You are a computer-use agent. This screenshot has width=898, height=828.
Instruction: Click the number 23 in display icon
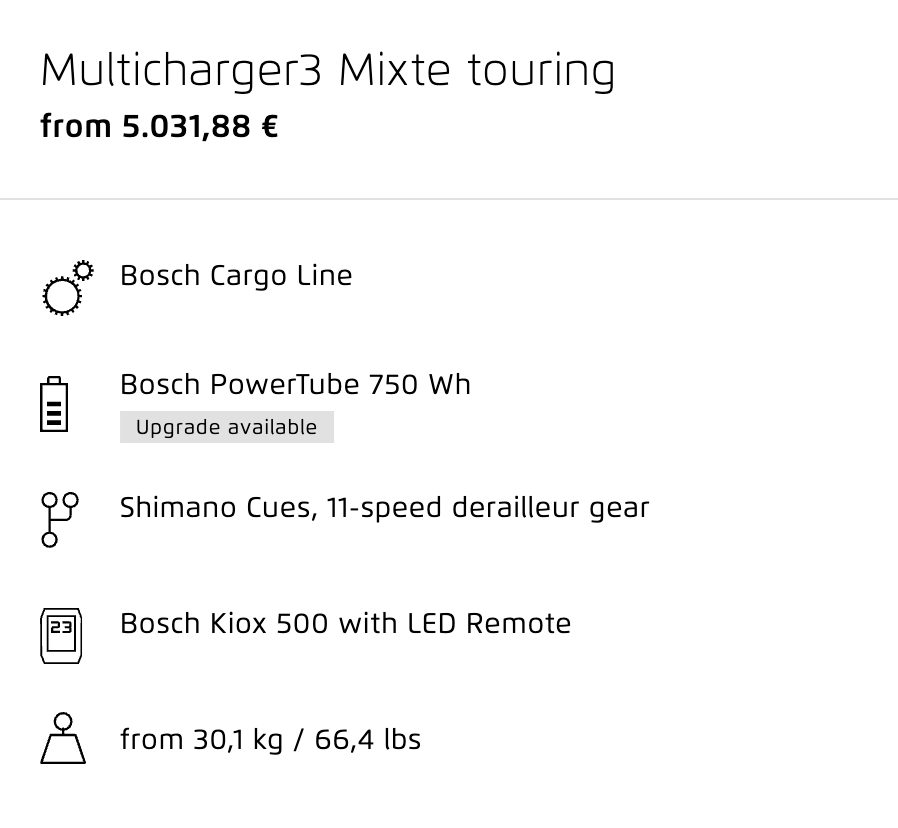[x=61, y=628]
